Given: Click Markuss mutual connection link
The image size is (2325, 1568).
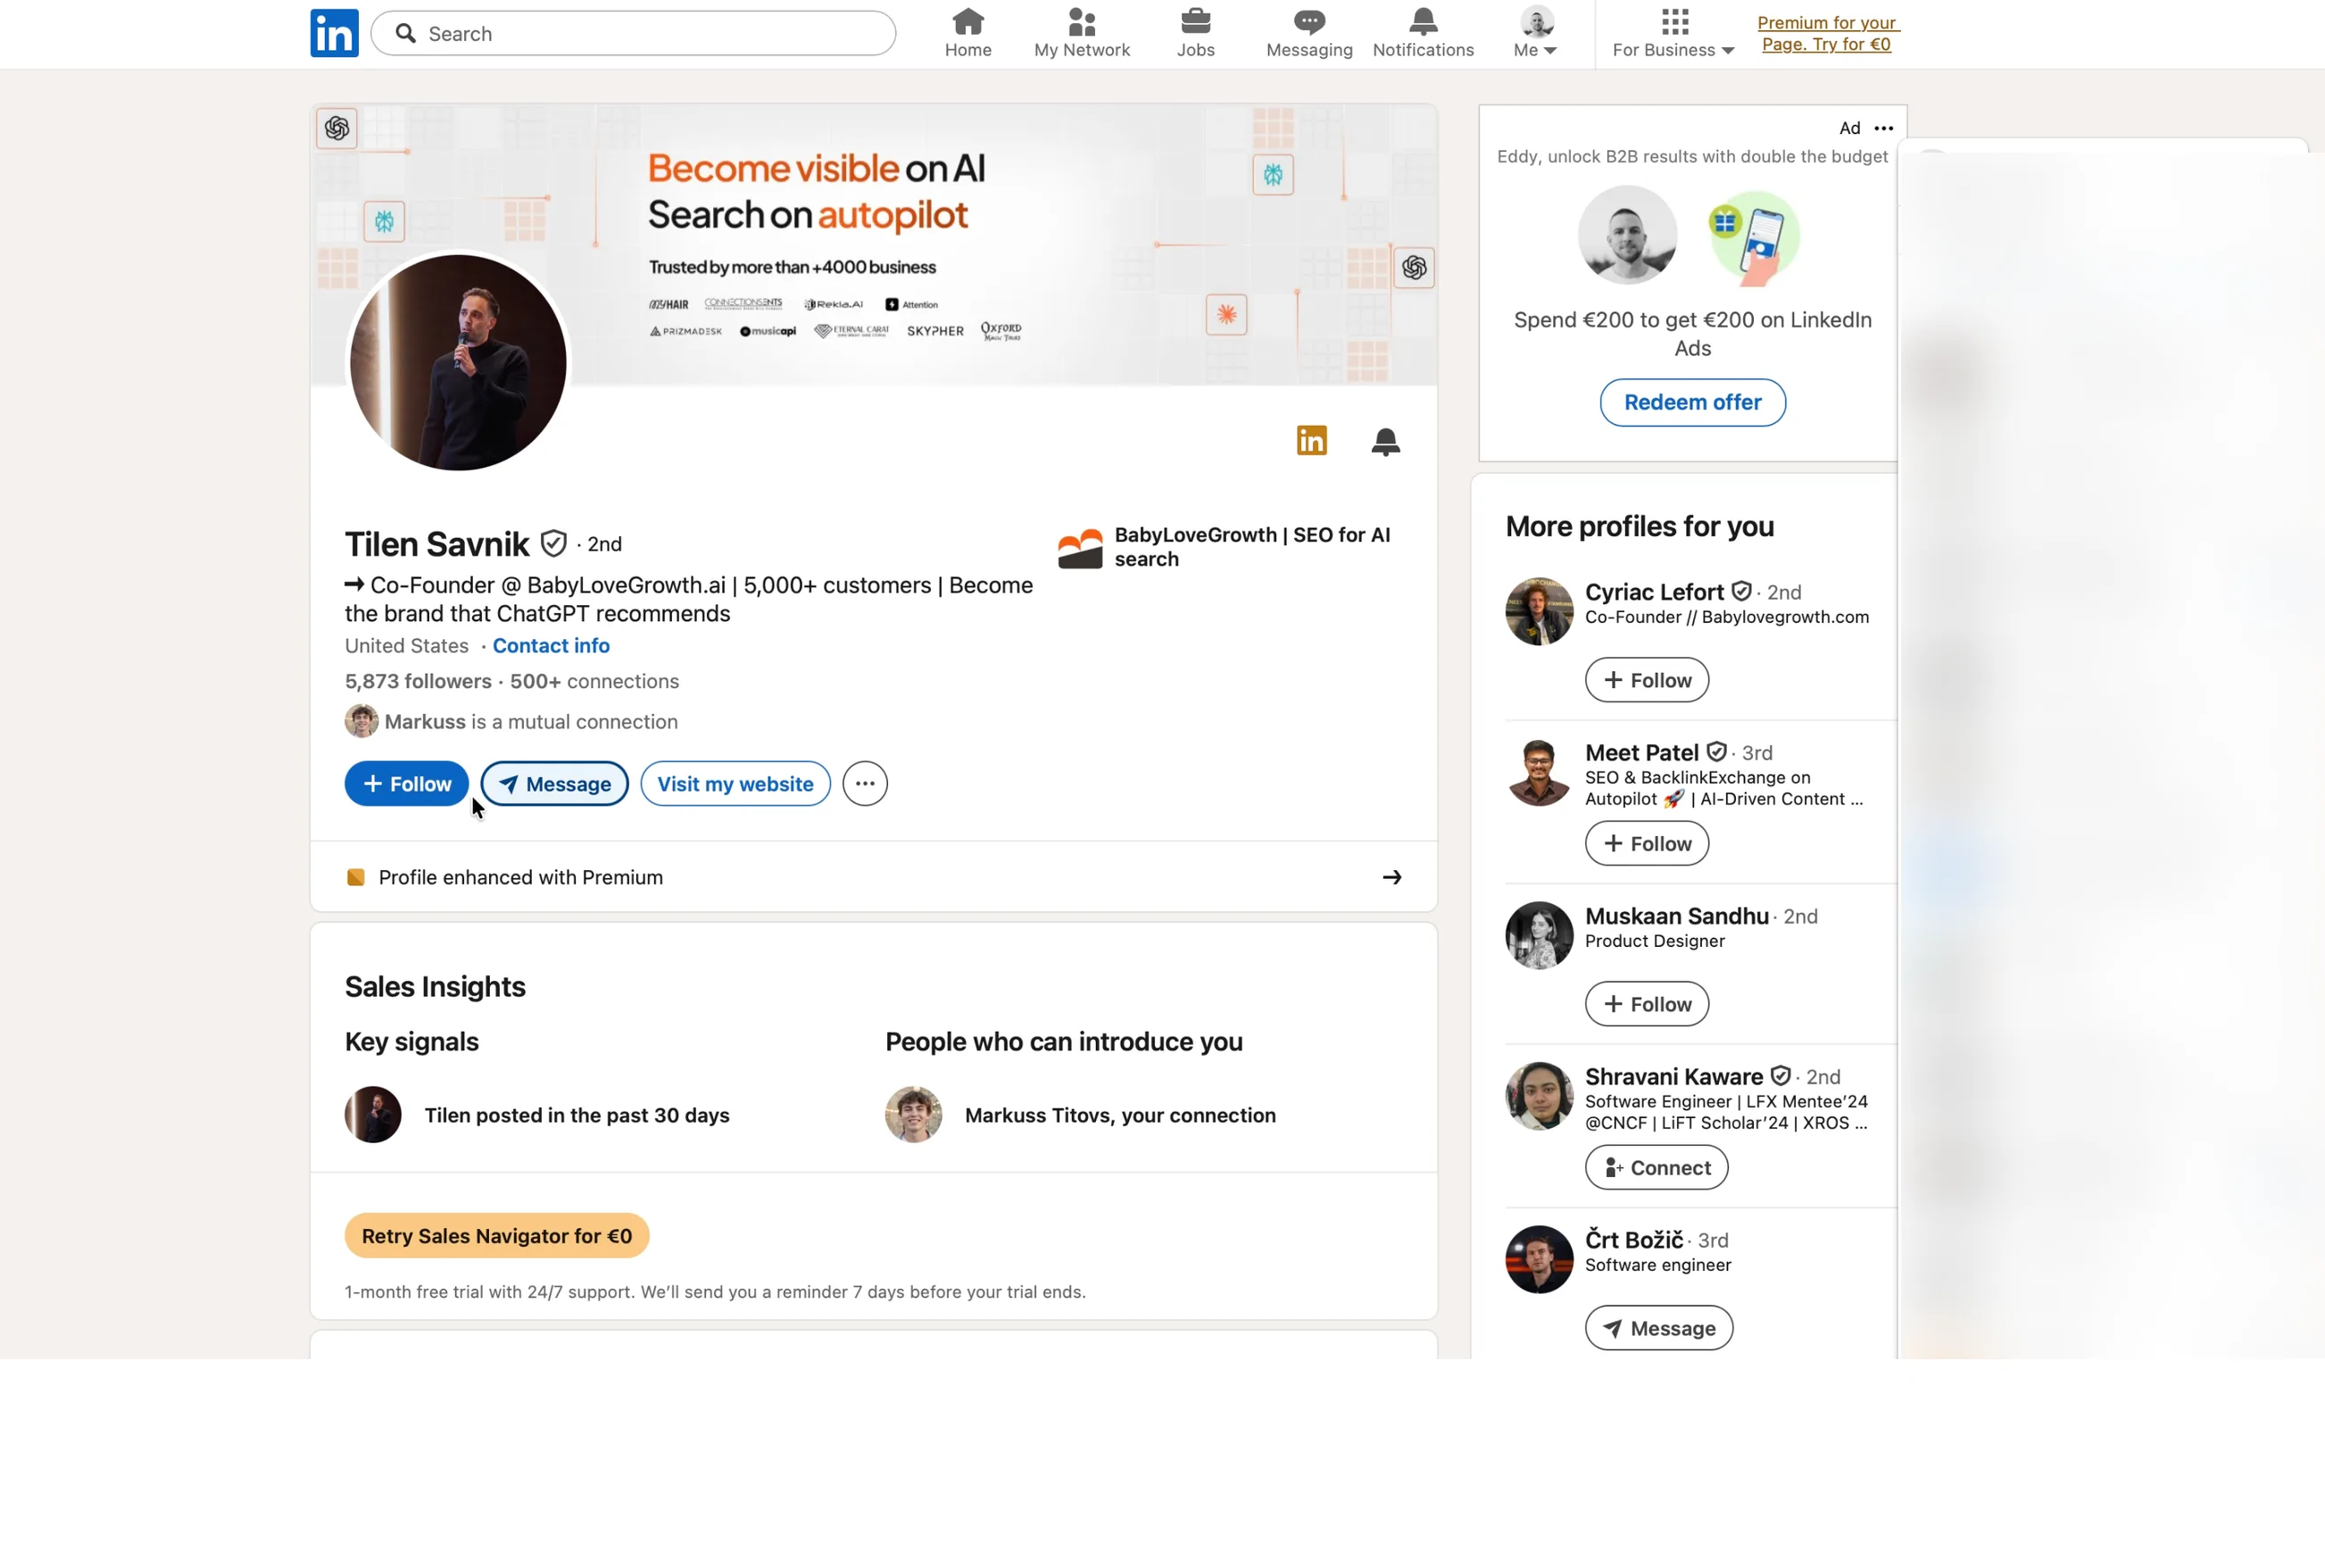Looking at the screenshot, I should pos(511,721).
